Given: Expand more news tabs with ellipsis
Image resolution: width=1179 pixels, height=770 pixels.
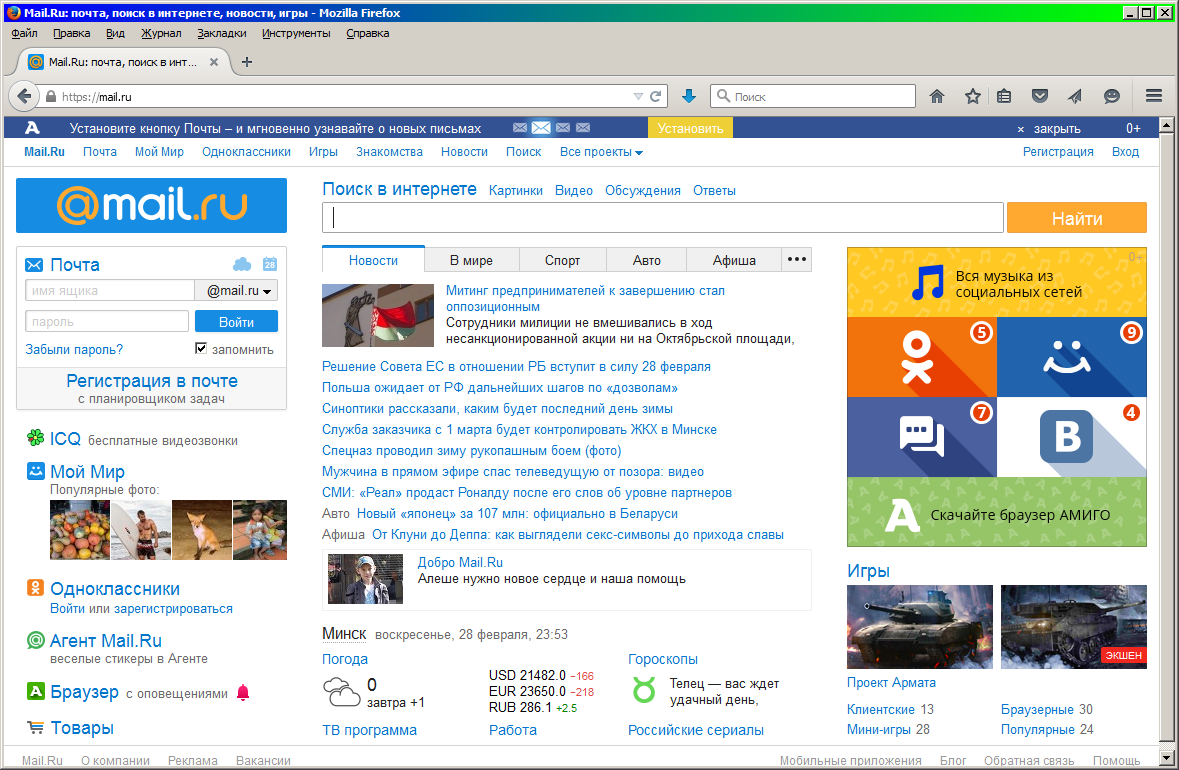Looking at the screenshot, I should pyautogui.click(x=797, y=259).
